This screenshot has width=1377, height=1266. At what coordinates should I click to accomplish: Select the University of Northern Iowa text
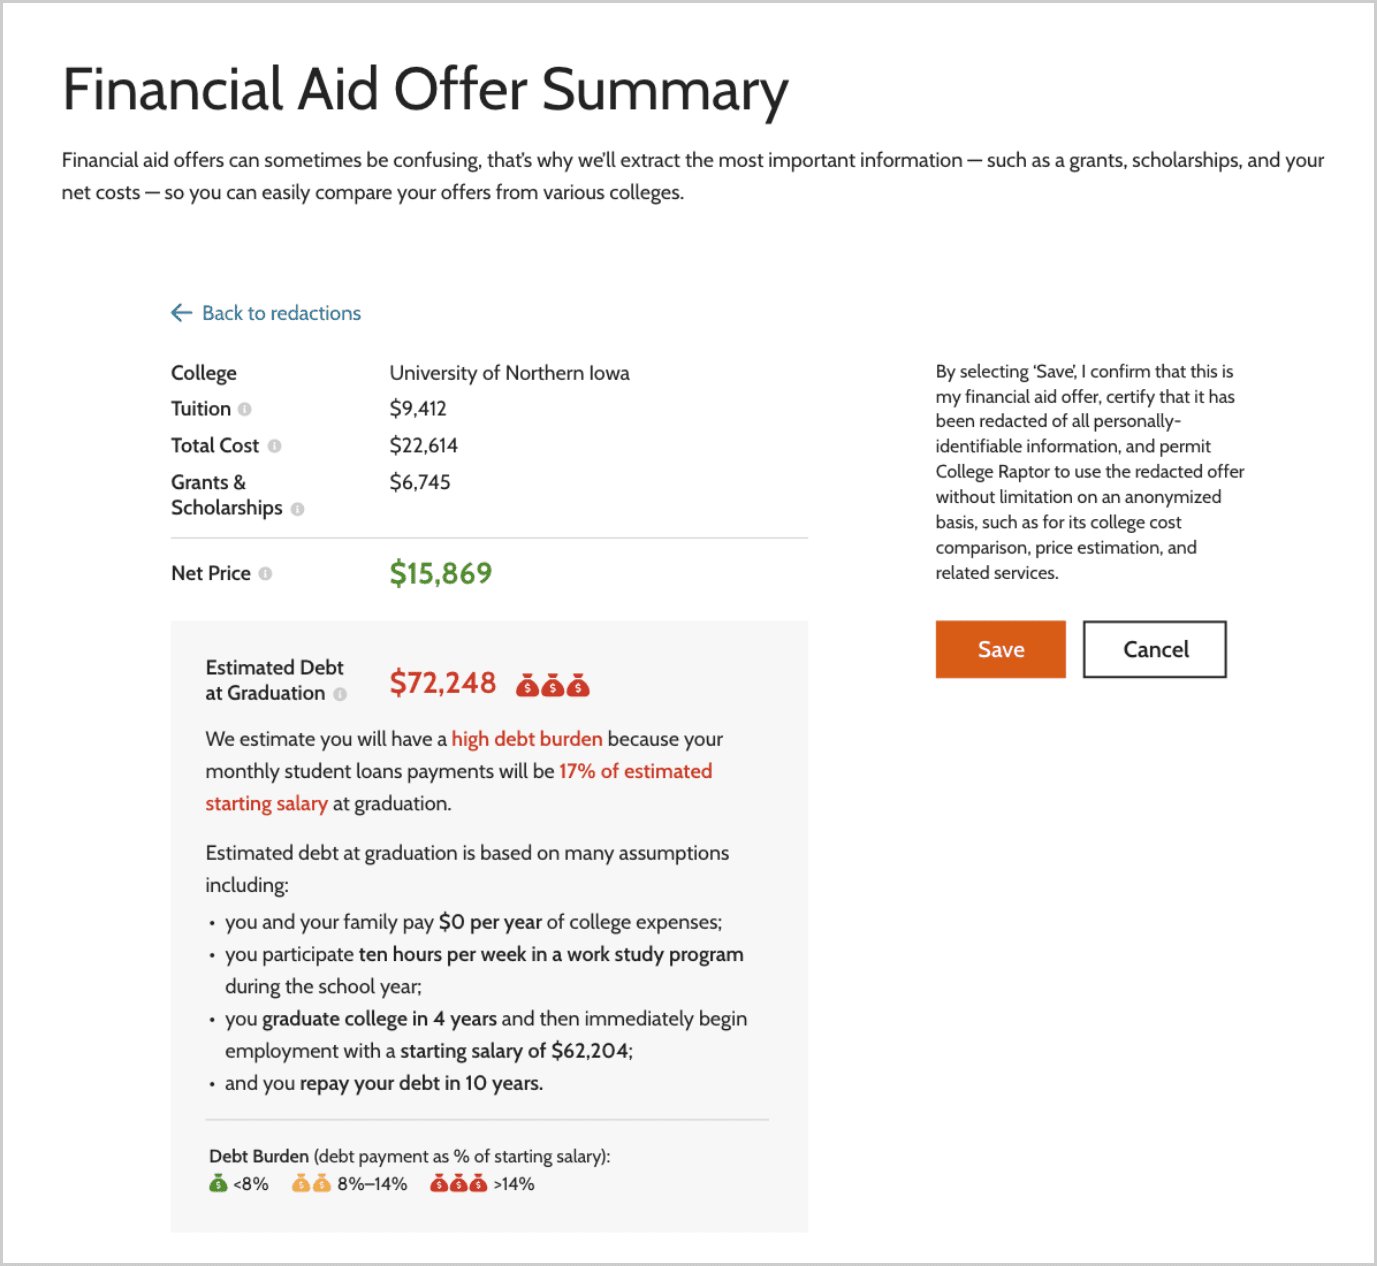(x=509, y=373)
